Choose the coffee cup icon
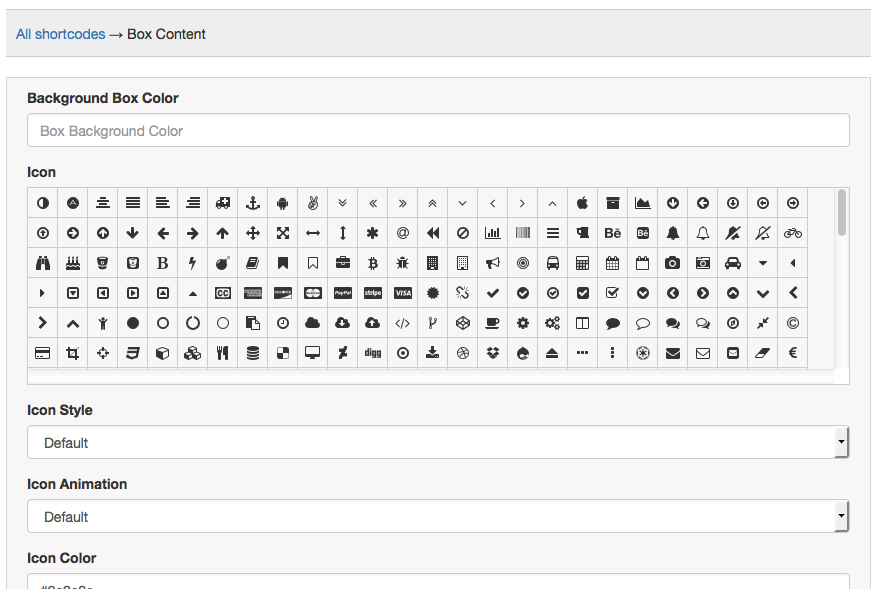This screenshot has height=591, width=878. coord(493,323)
